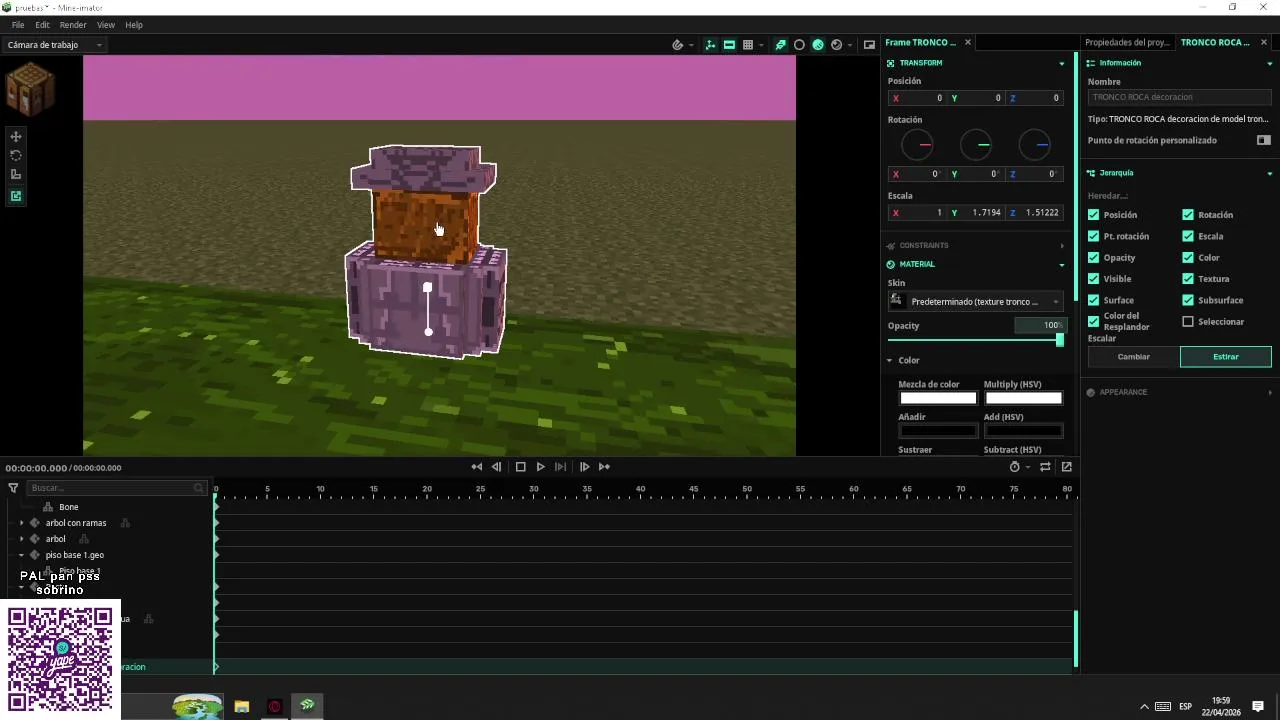Expand arbol con ramas tree item
The image size is (1280, 720).
pos(22,523)
